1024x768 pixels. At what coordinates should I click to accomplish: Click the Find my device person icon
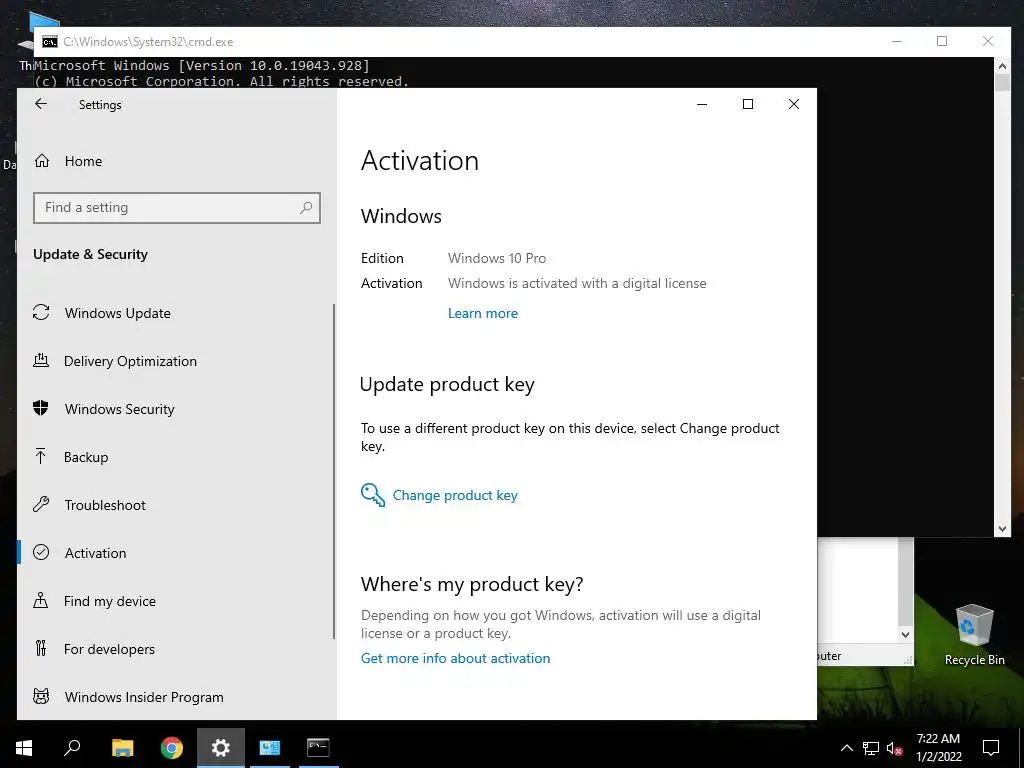coord(40,600)
